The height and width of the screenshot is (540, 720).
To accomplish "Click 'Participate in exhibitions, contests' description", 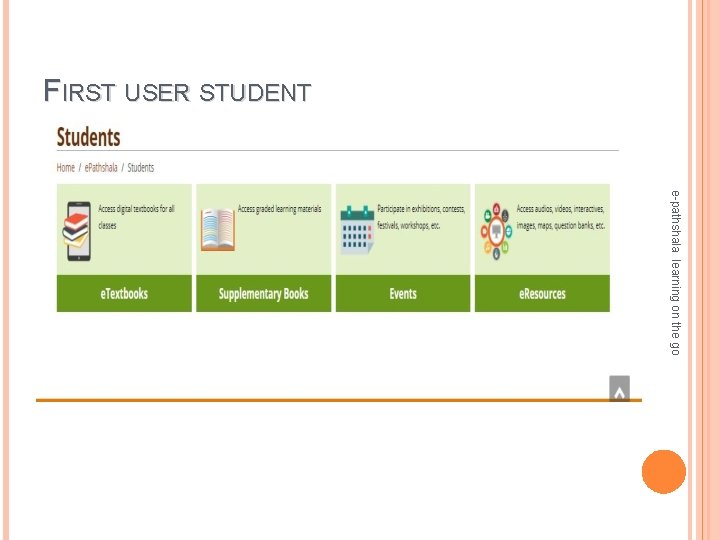I will click(421, 217).
